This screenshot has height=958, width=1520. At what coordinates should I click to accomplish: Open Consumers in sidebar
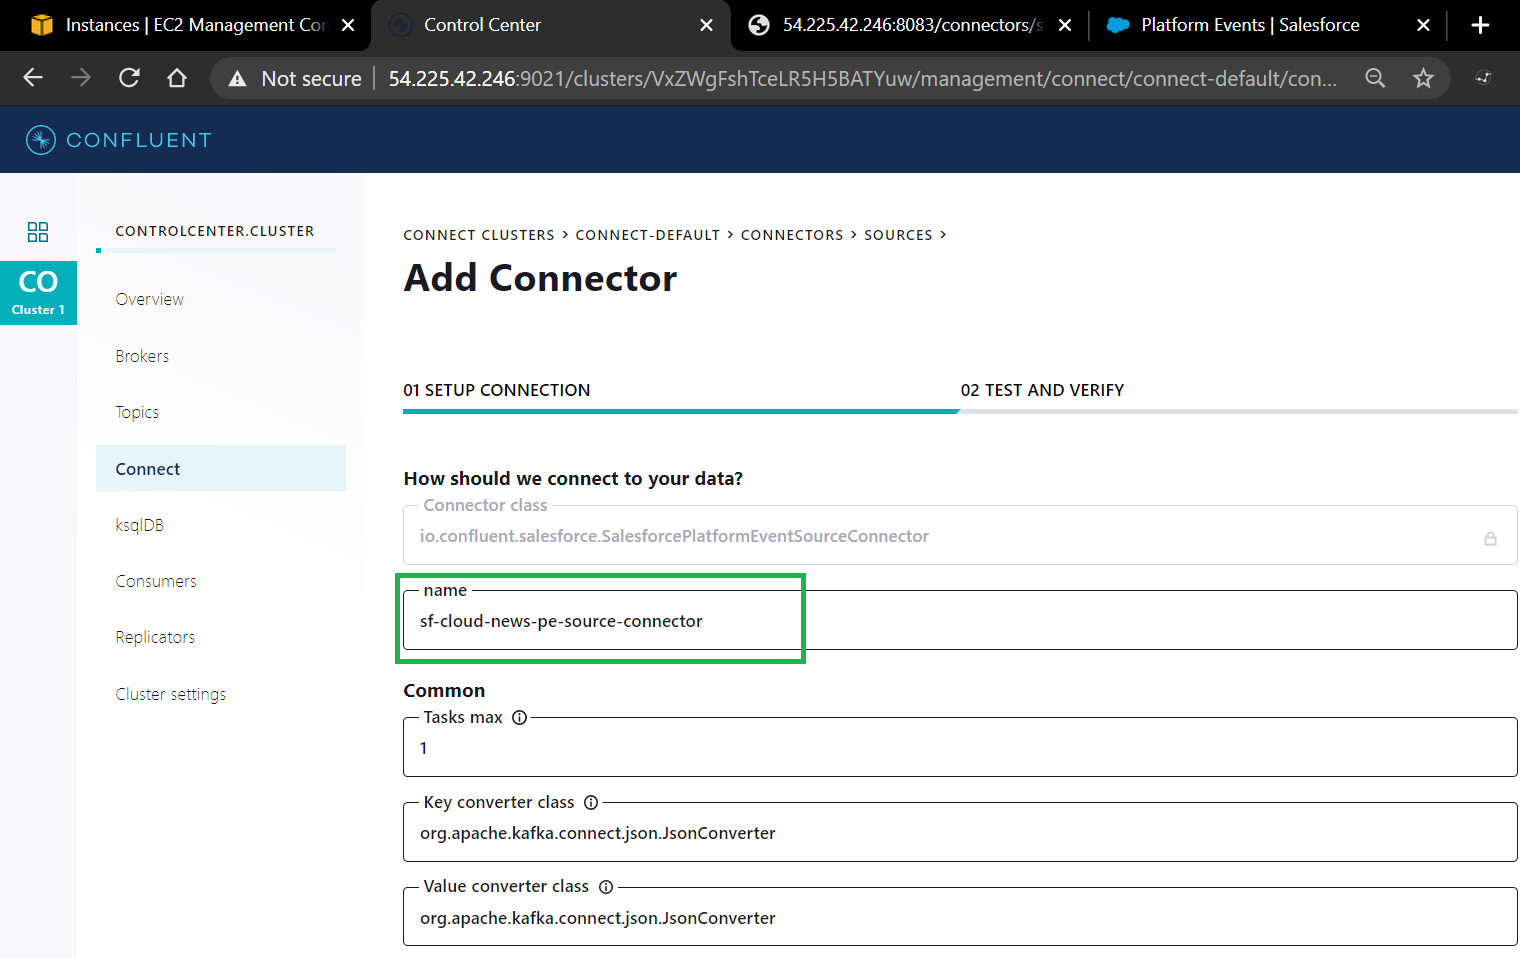[x=156, y=581]
